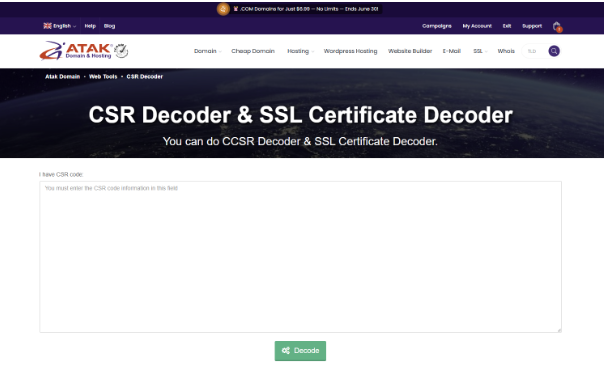The image size is (604, 368).
Task: Expand the Domain menu
Action: coord(207,51)
